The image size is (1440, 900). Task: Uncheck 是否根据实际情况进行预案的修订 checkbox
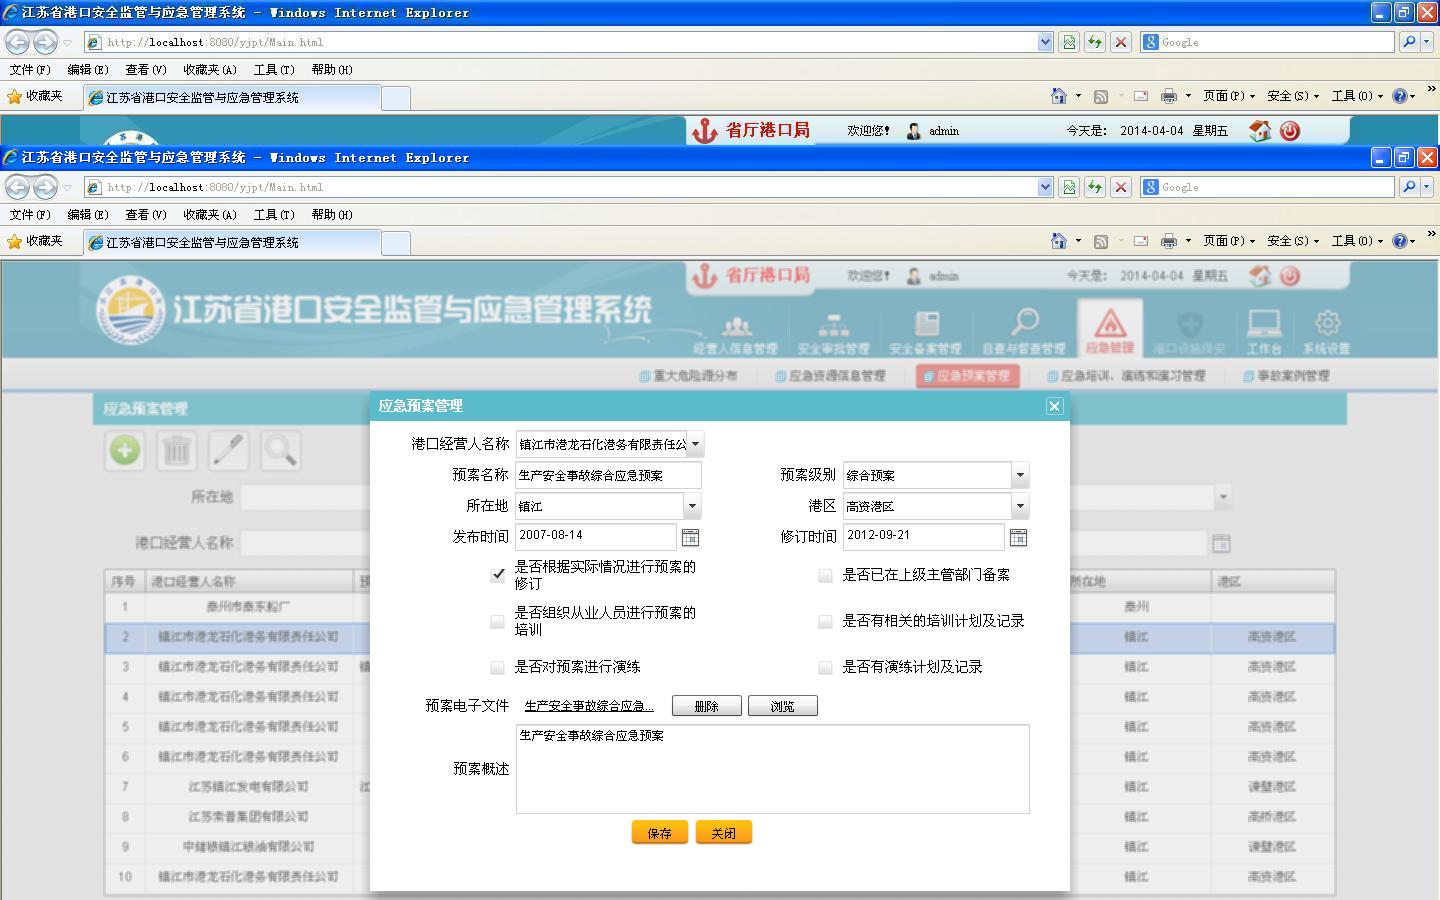click(x=498, y=575)
